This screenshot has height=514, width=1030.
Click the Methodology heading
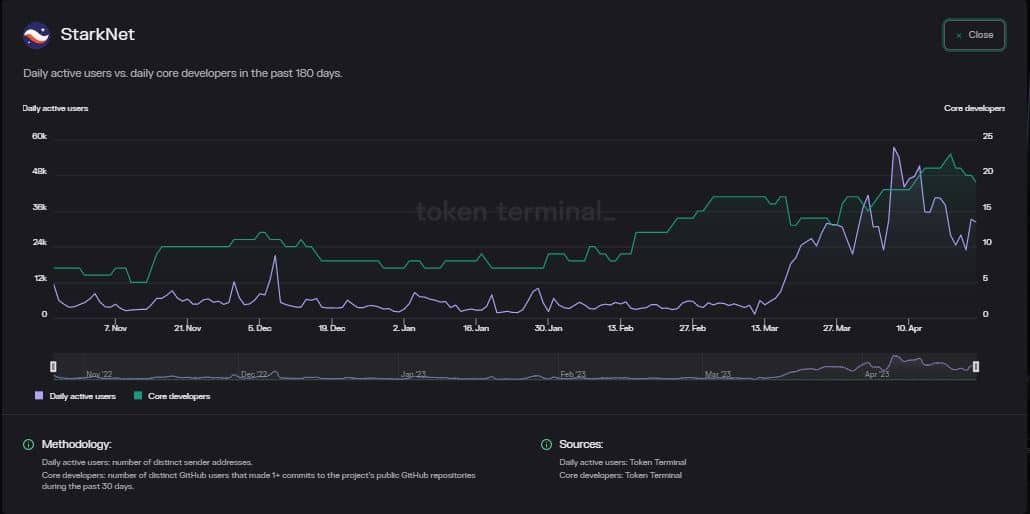click(x=76, y=444)
